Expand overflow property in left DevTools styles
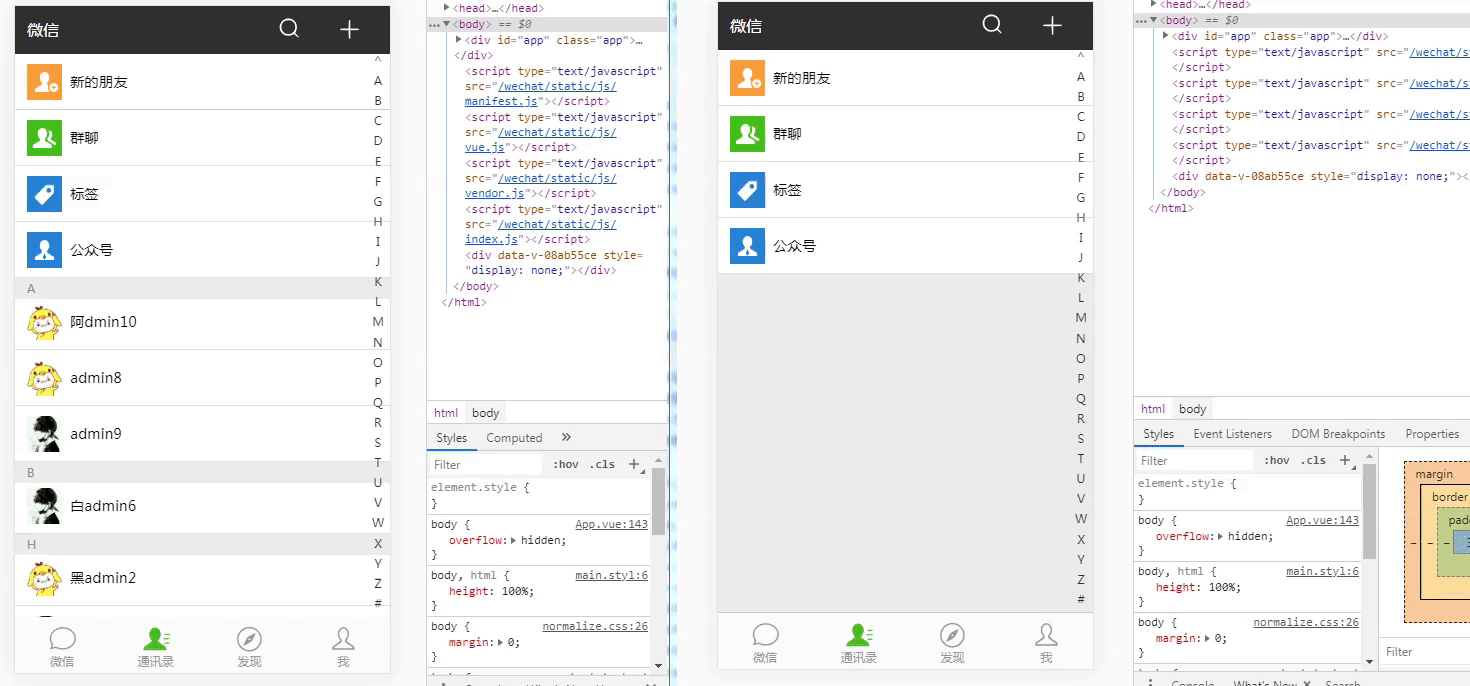 click(514, 540)
